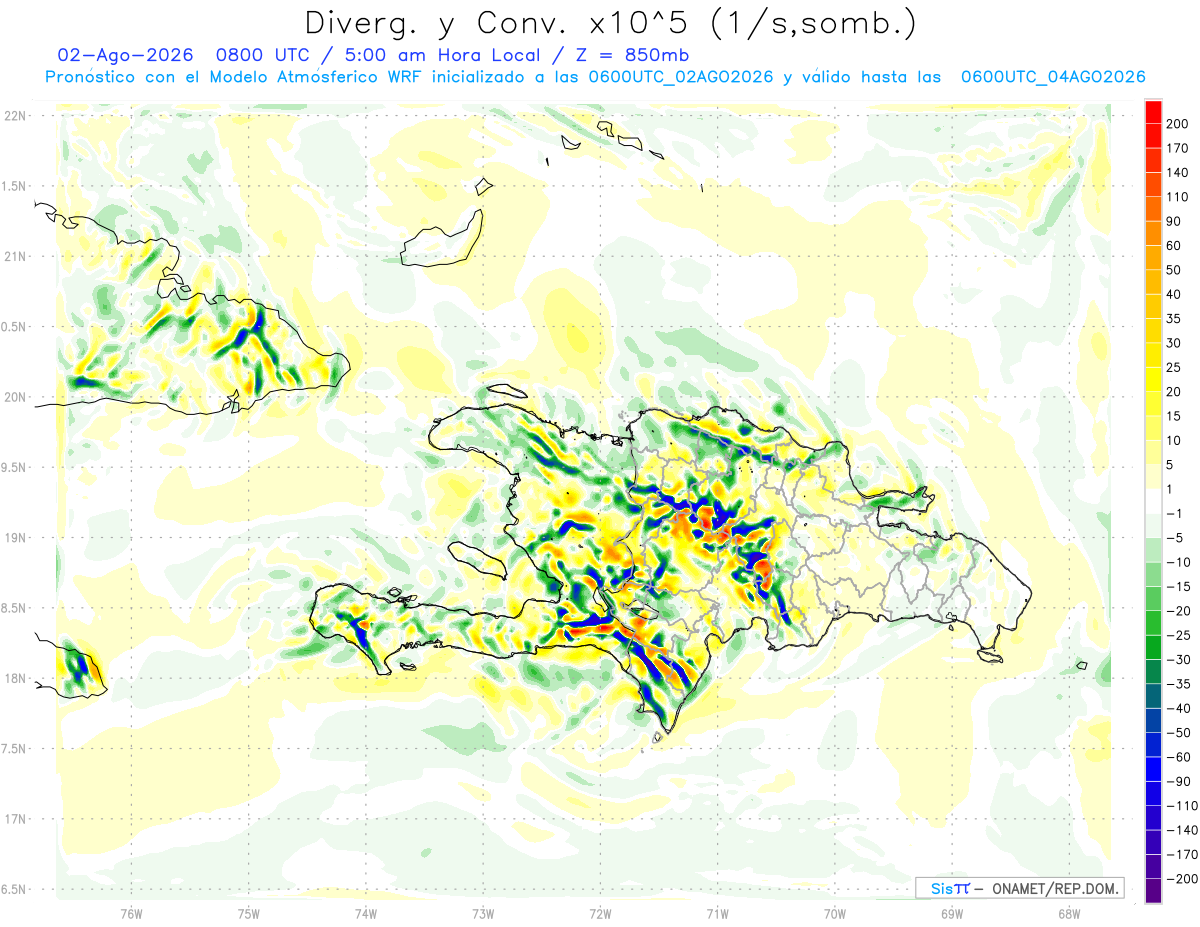Click the darkest purple swatch below -200
The image size is (1200, 927).
[1153, 891]
